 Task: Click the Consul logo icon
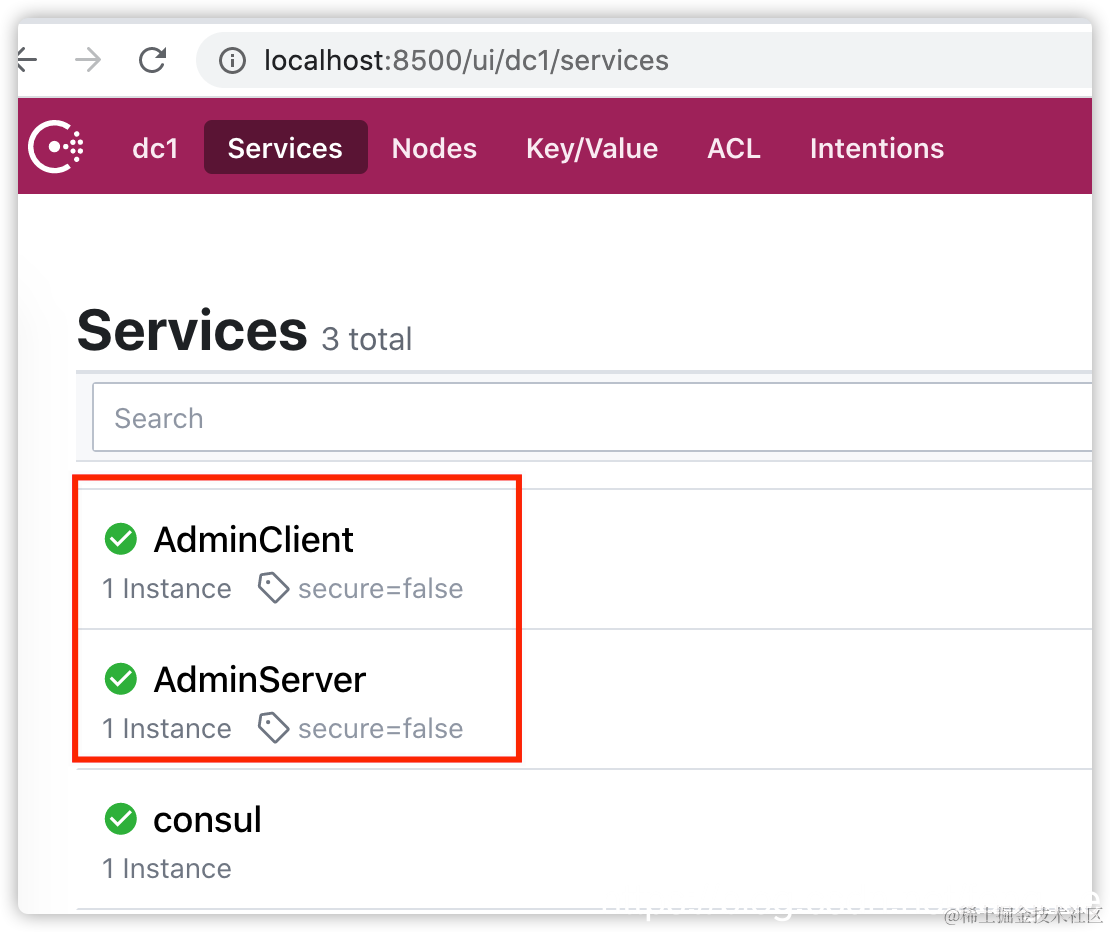pos(56,147)
